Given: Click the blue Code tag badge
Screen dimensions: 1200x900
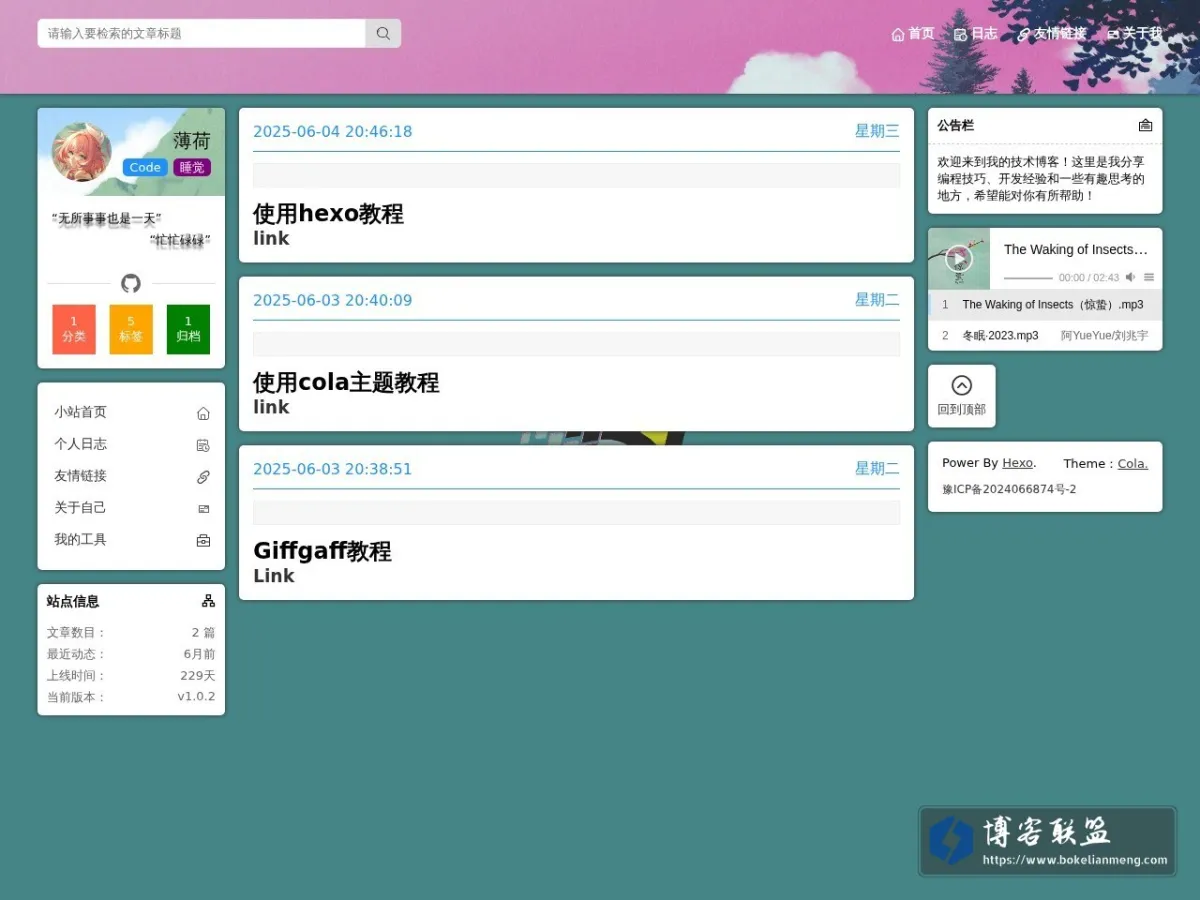Looking at the screenshot, I should tap(145, 167).
